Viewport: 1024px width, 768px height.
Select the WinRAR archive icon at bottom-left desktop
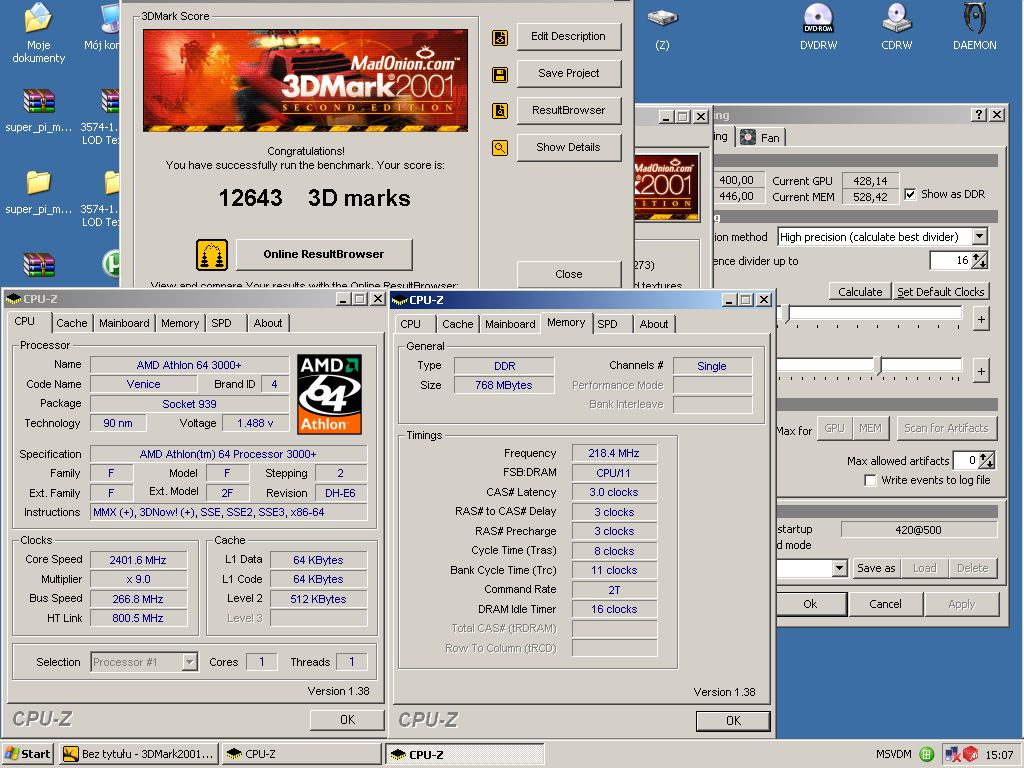tap(39, 265)
